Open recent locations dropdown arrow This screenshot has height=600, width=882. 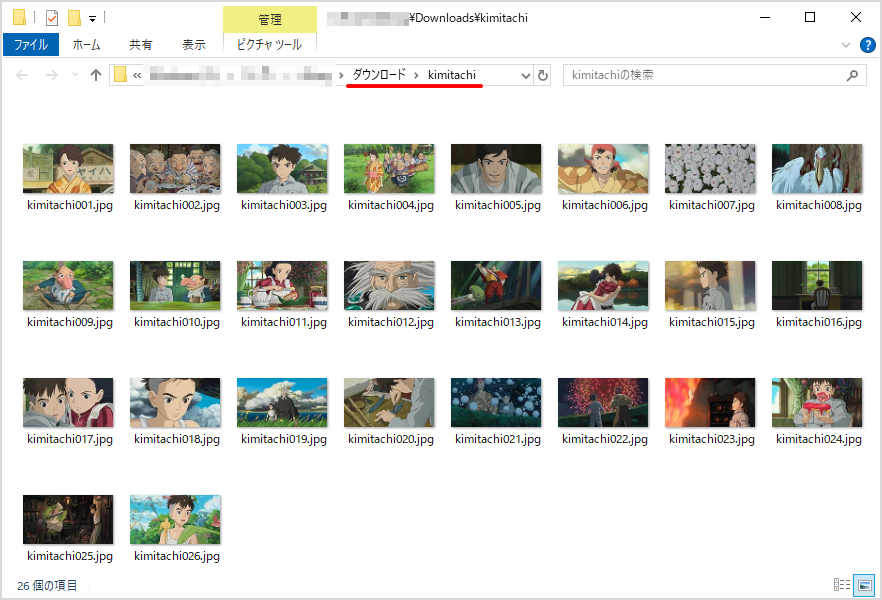tap(74, 76)
